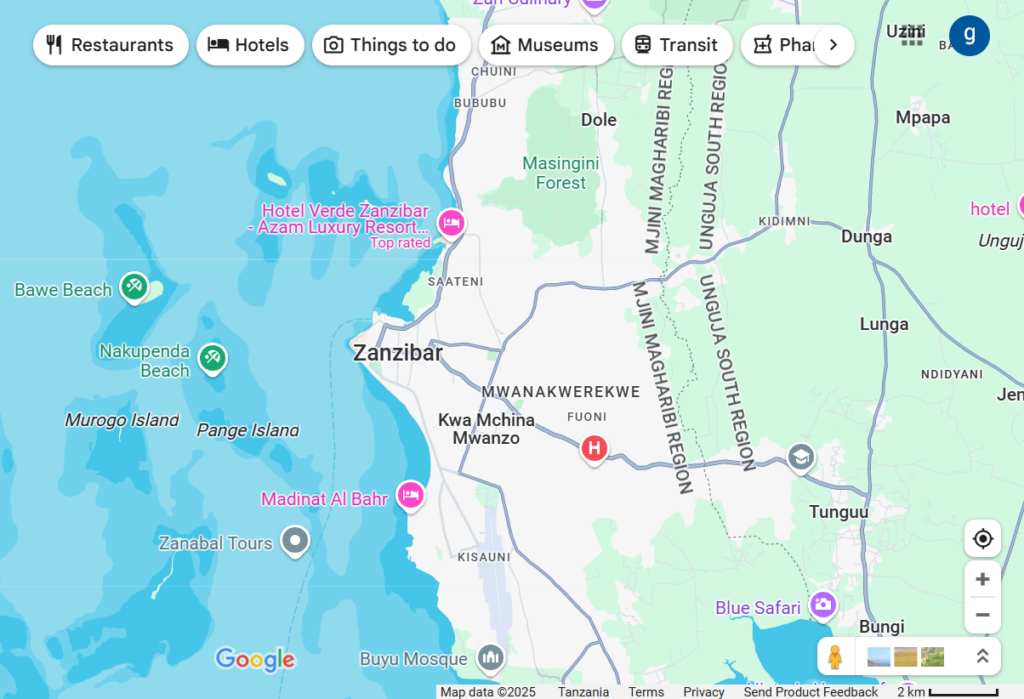Select the red hospital marker near Fuoni

click(x=594, y=449)
